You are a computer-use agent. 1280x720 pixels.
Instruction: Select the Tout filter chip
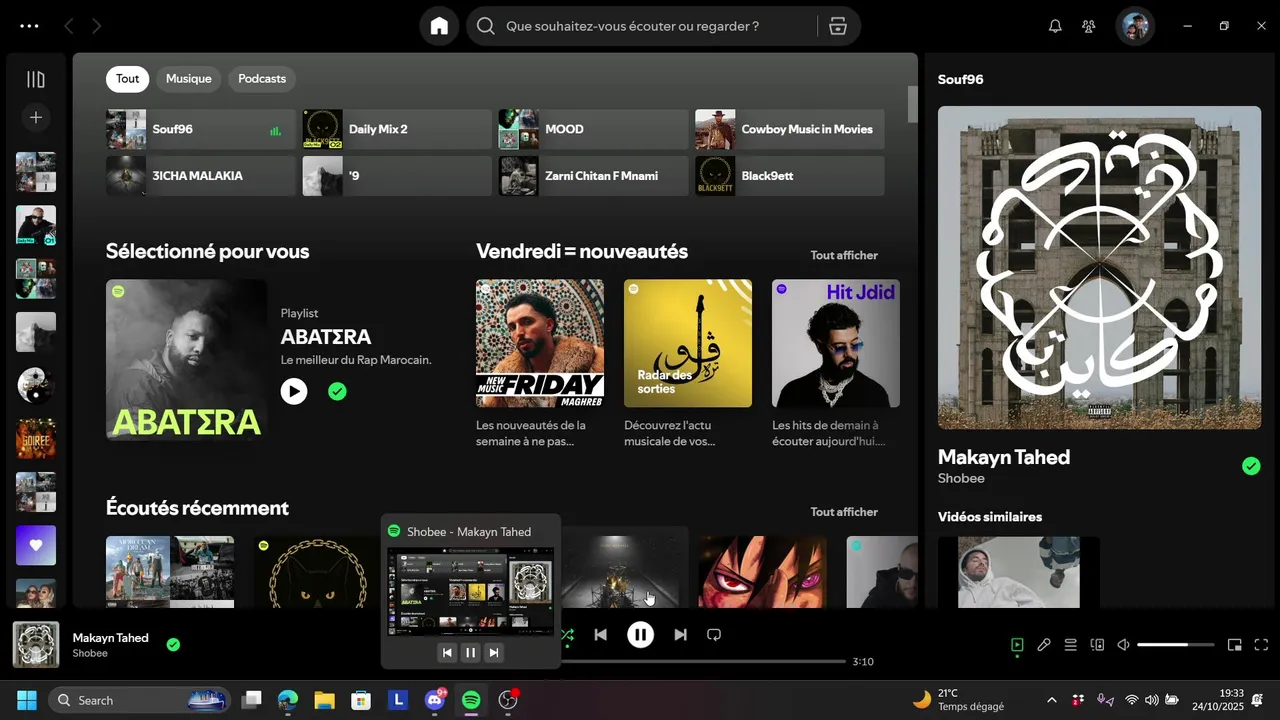[x=127, y=79]
